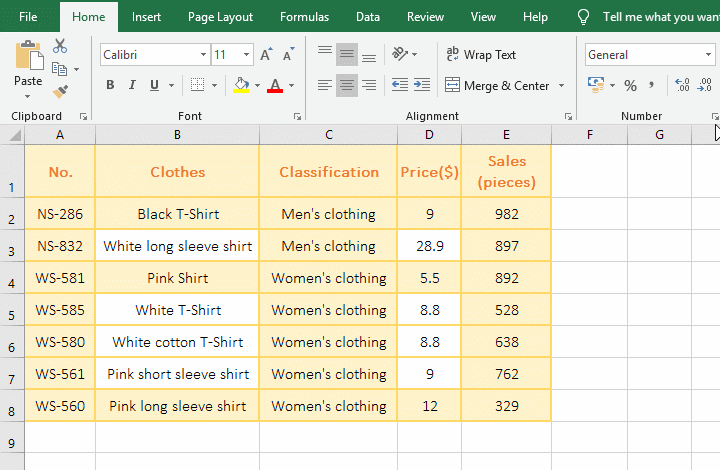720x470 pixels.
Task: Expand the Underline style arrow
Action: tap(171, 85)
